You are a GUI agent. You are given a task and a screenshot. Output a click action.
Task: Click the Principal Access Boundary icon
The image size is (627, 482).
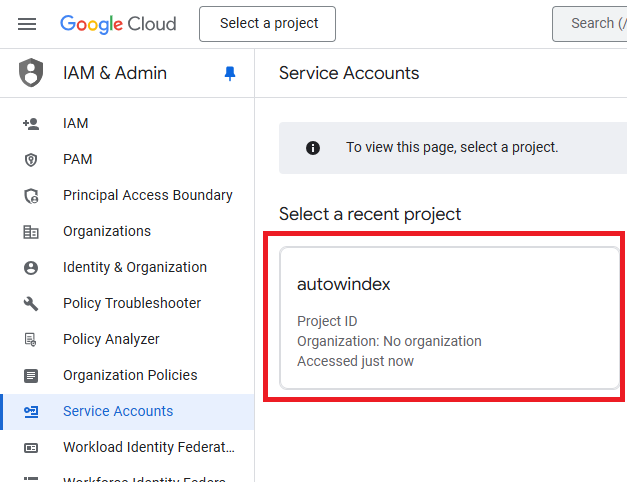(31, 196)
